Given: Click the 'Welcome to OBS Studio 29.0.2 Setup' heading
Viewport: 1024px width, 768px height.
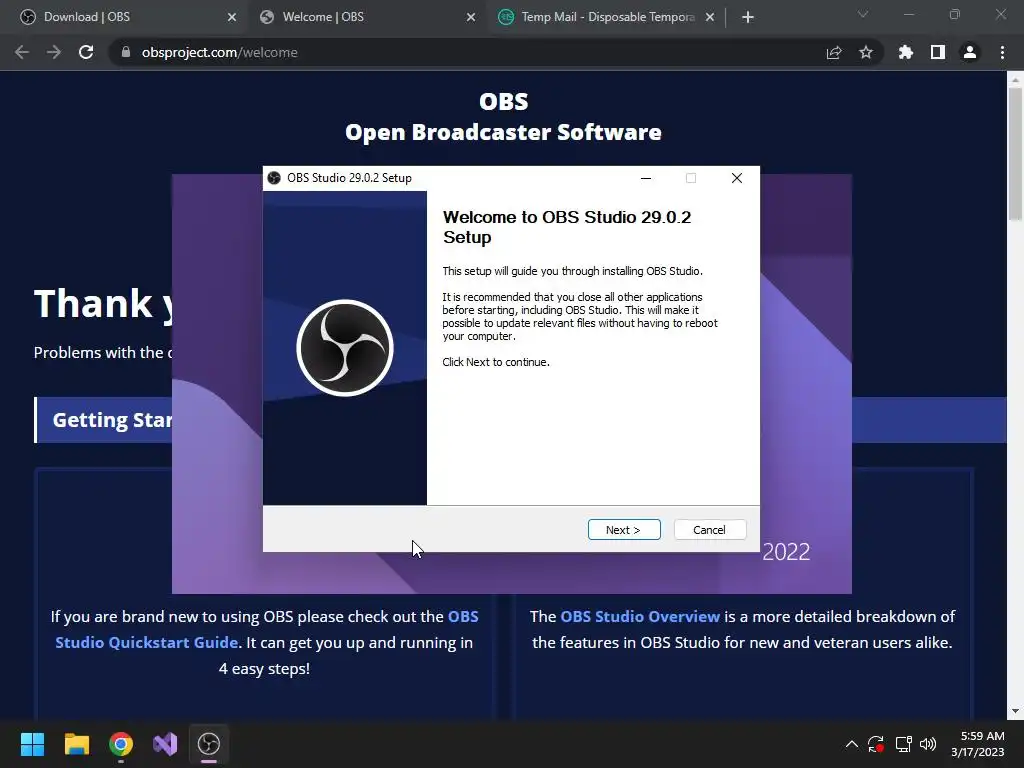Looking at the screenshot, I should click(x=567, y=227).
